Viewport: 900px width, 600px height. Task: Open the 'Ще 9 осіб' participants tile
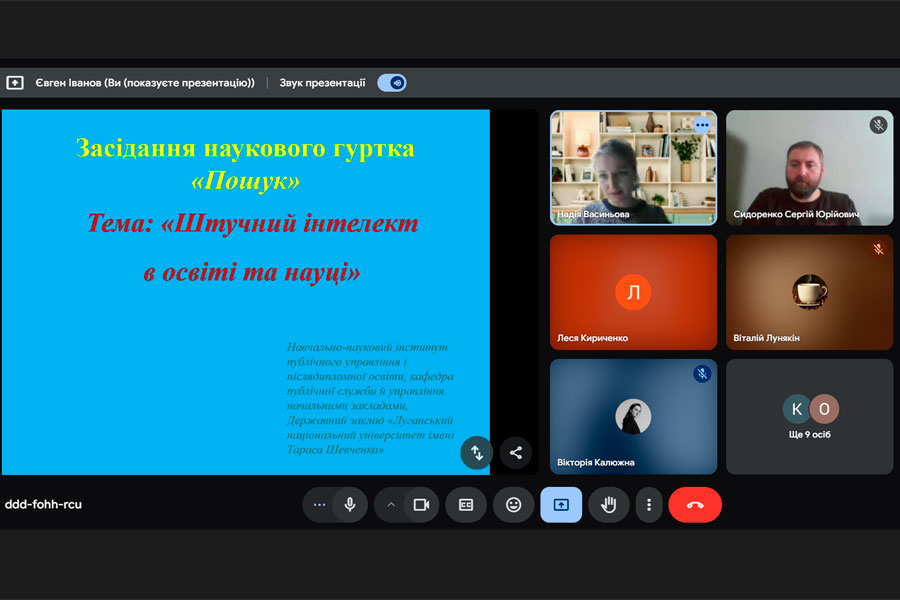[809, 416]
